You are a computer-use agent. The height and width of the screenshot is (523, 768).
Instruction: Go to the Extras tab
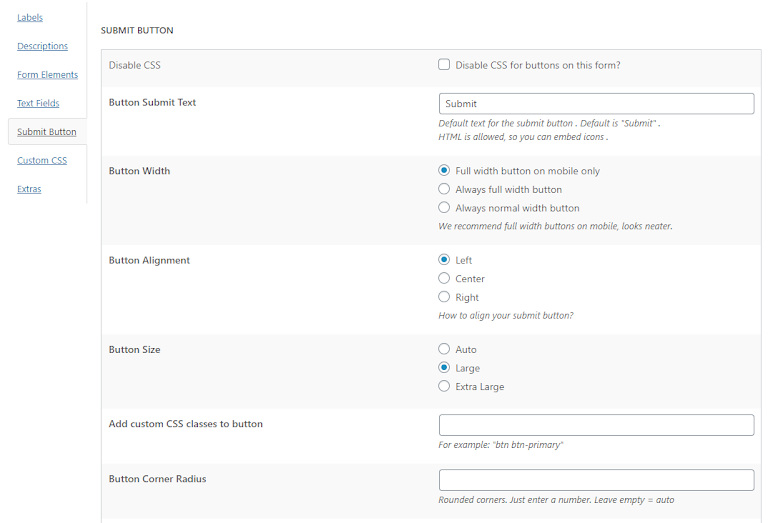(29, 189)
